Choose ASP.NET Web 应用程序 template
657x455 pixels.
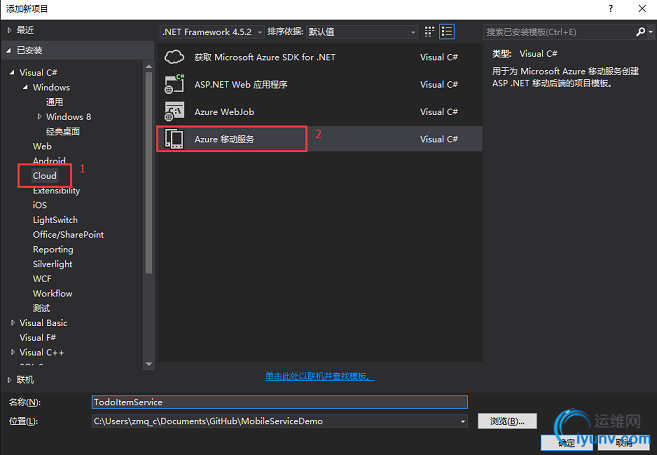click(241, 84)
